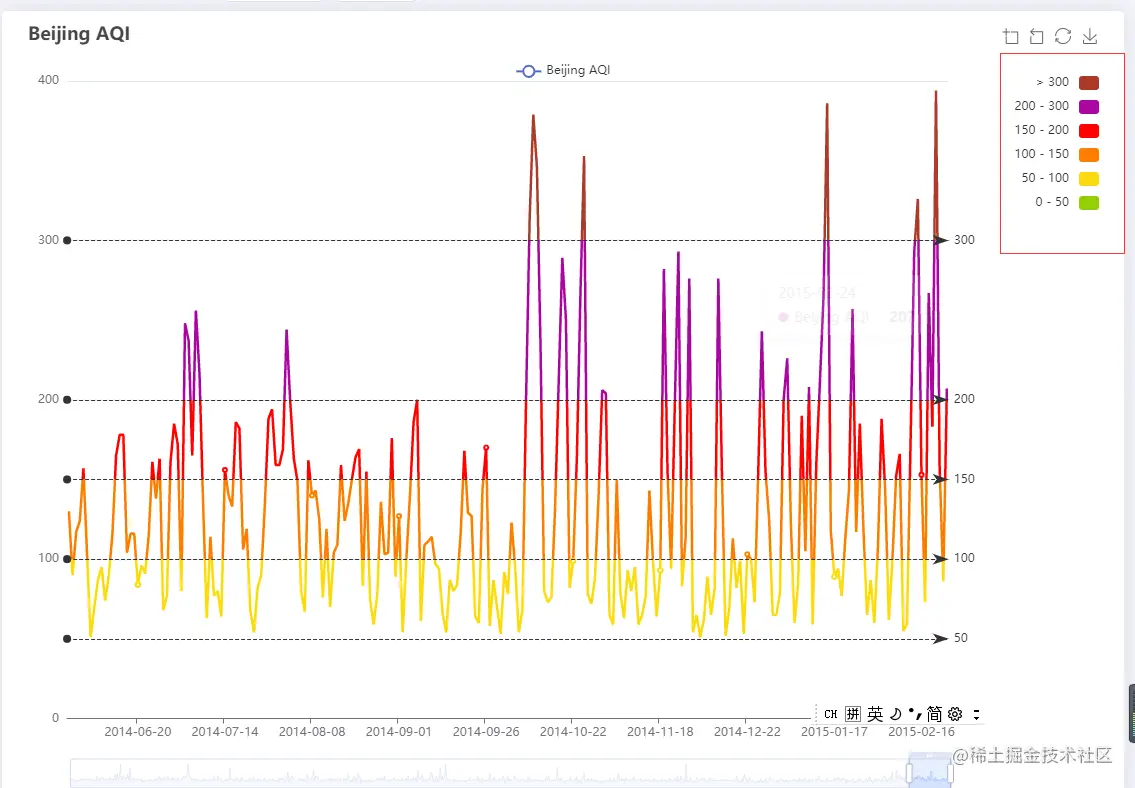
Task: Switch IME punctuation mode icon
Action: [915, 714]
